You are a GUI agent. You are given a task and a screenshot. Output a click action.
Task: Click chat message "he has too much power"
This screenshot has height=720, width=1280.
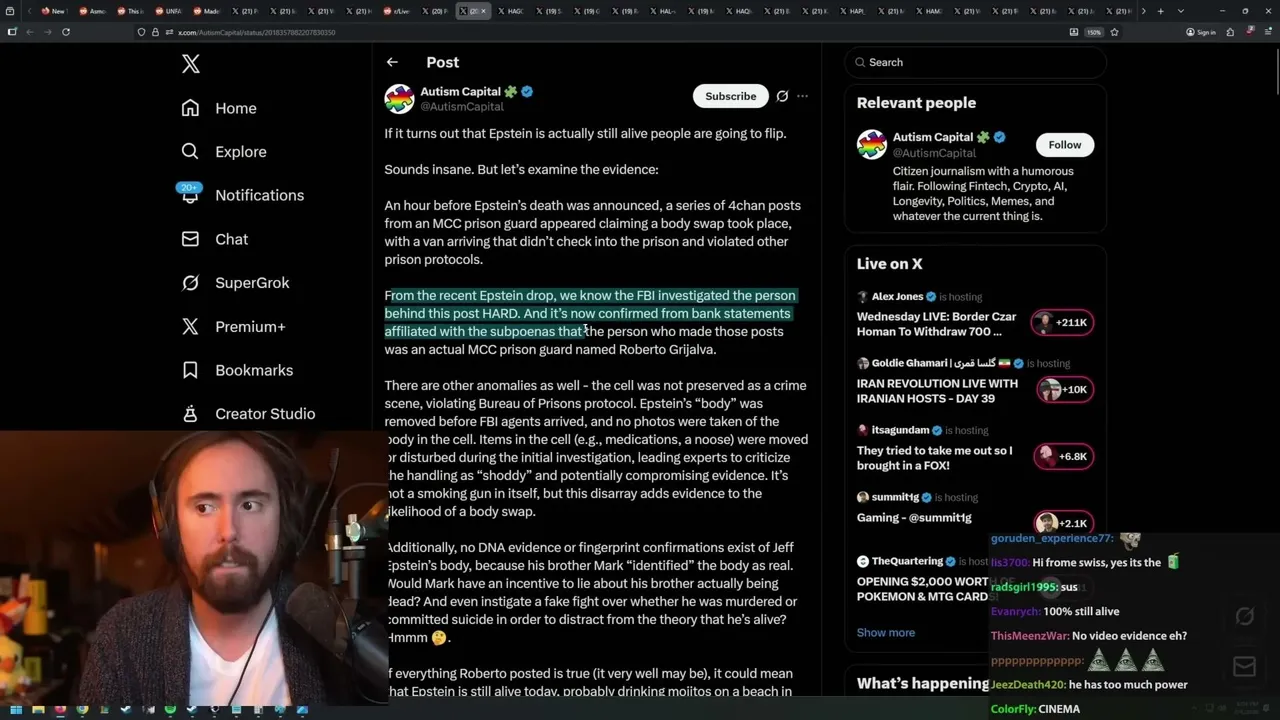[1128, 685]
